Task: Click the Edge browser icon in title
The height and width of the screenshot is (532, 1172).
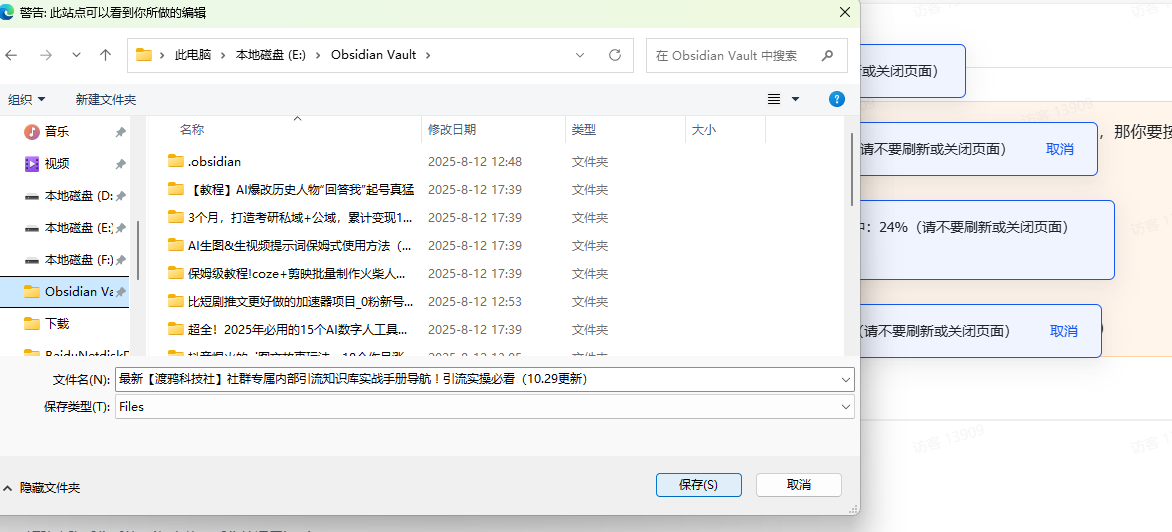Action: coord(6,13)
